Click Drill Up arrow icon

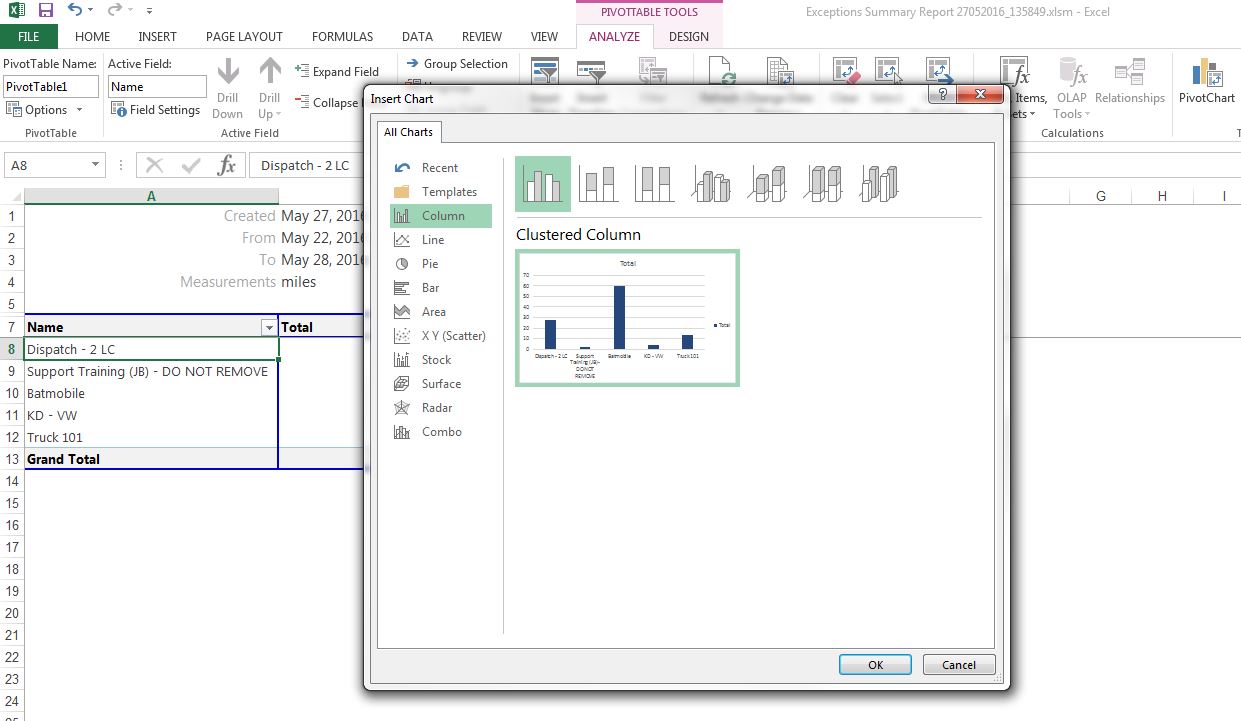(x=270, y=73)
